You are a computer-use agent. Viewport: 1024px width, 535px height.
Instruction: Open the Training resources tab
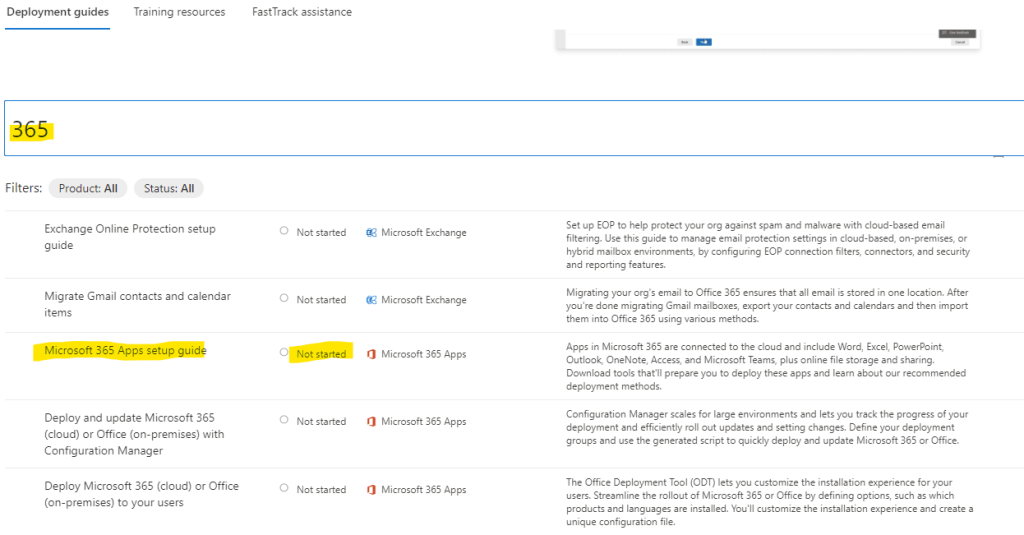[x=179, y=12]
